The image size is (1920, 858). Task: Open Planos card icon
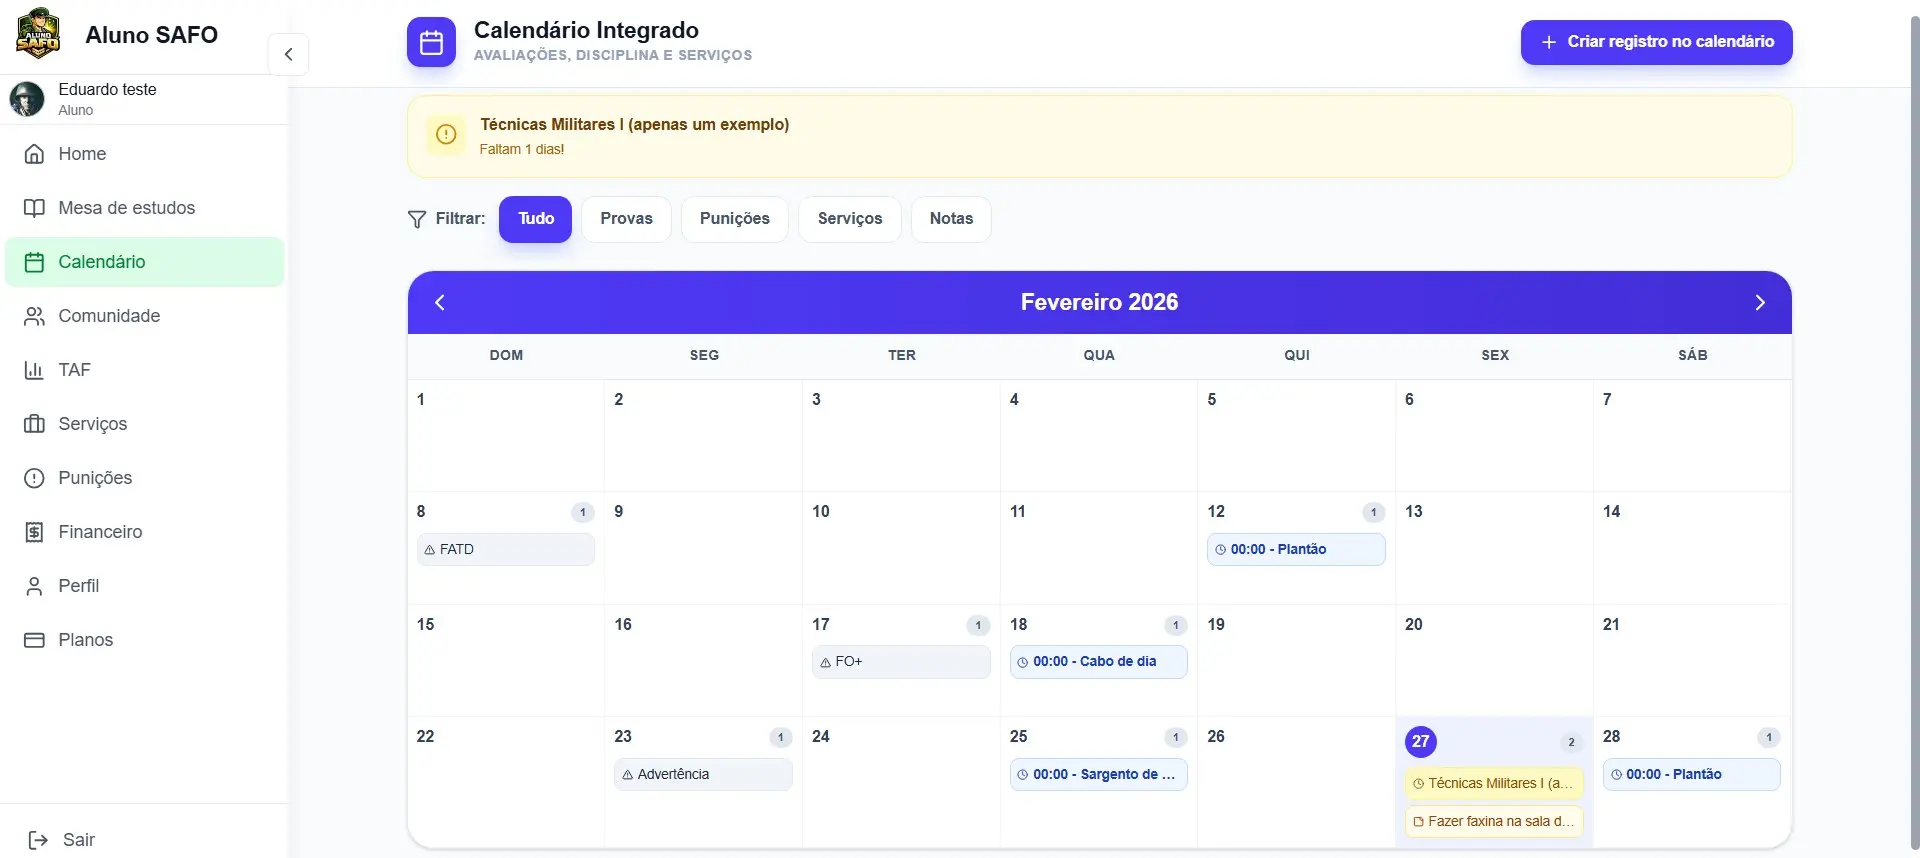(x=34, y=640)
